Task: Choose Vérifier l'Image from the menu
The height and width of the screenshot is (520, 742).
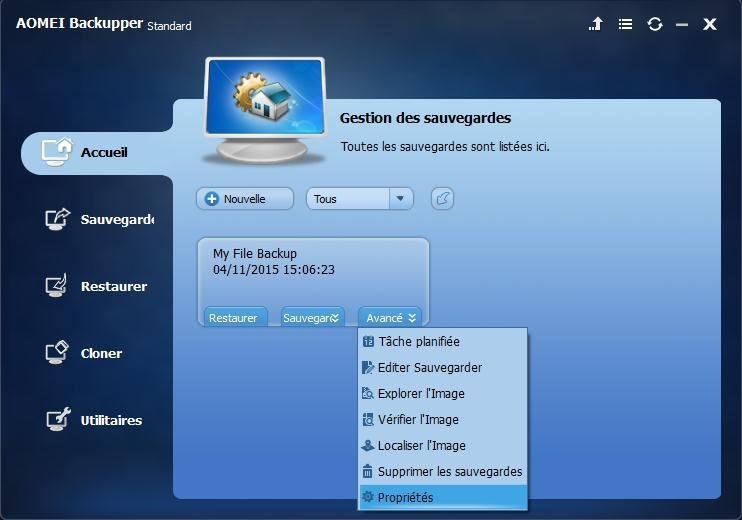Action: tap(443, 420)
